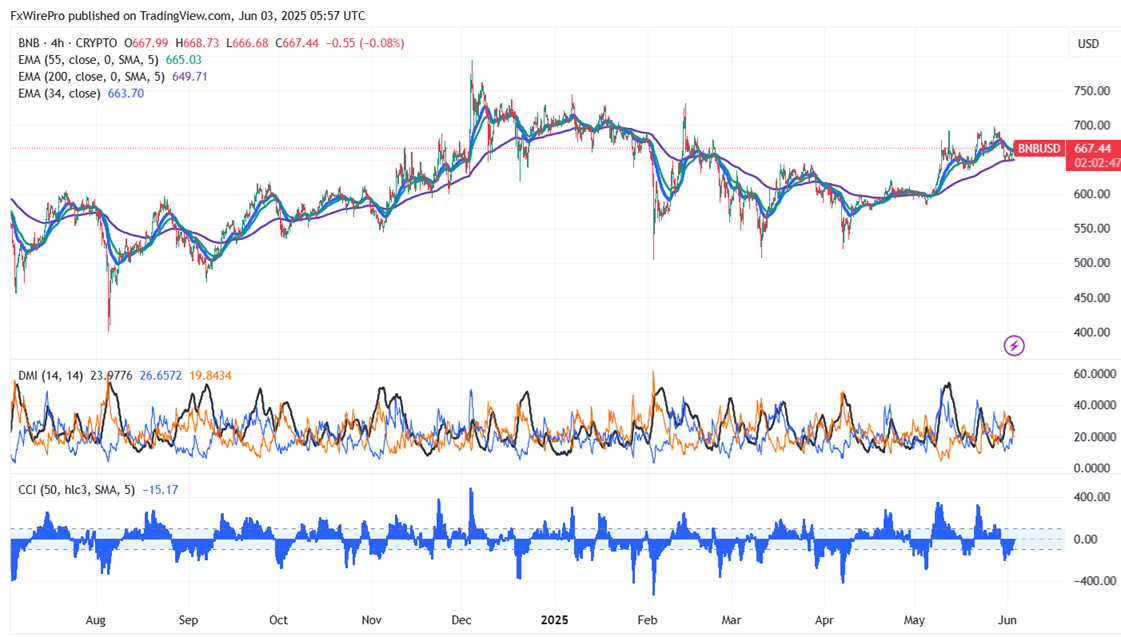Click EMA 200 value 649.71
This screenshot has height=637, width=1121.
(189, 76)
